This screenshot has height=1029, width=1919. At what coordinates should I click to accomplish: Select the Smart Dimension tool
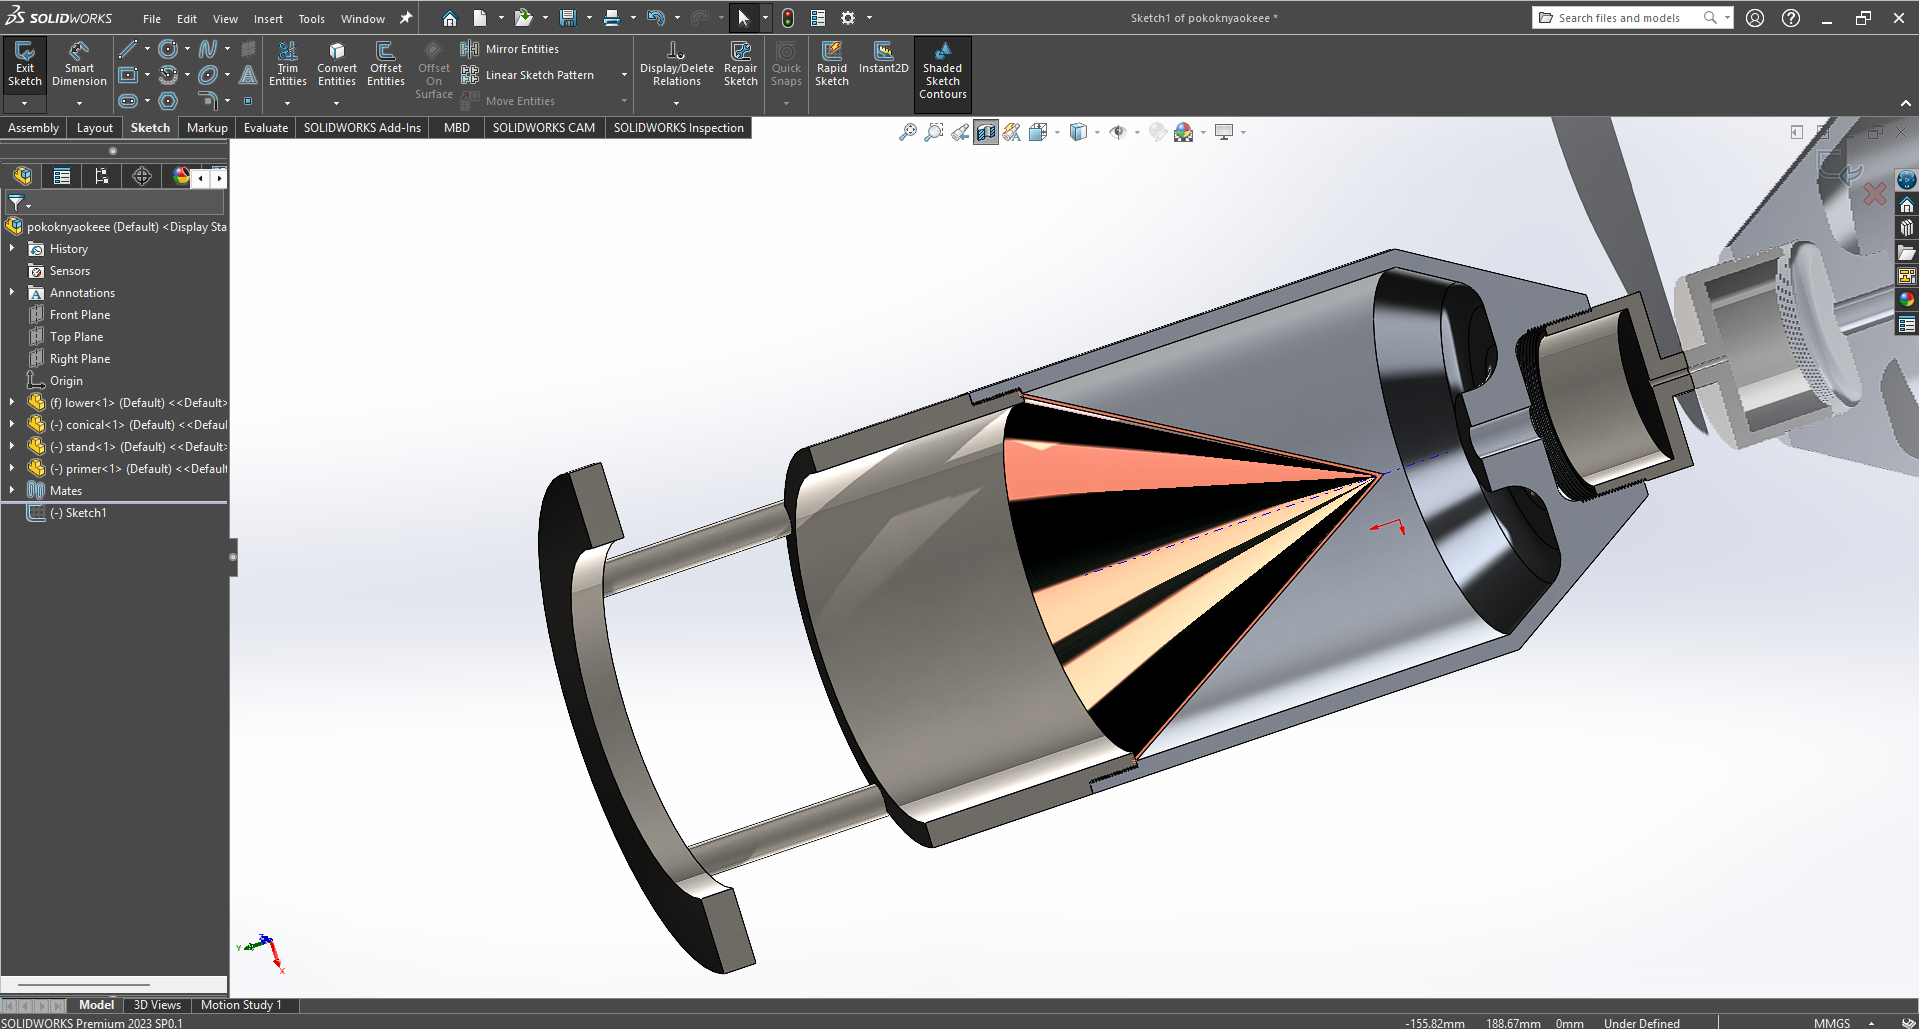tap(79, 65)
